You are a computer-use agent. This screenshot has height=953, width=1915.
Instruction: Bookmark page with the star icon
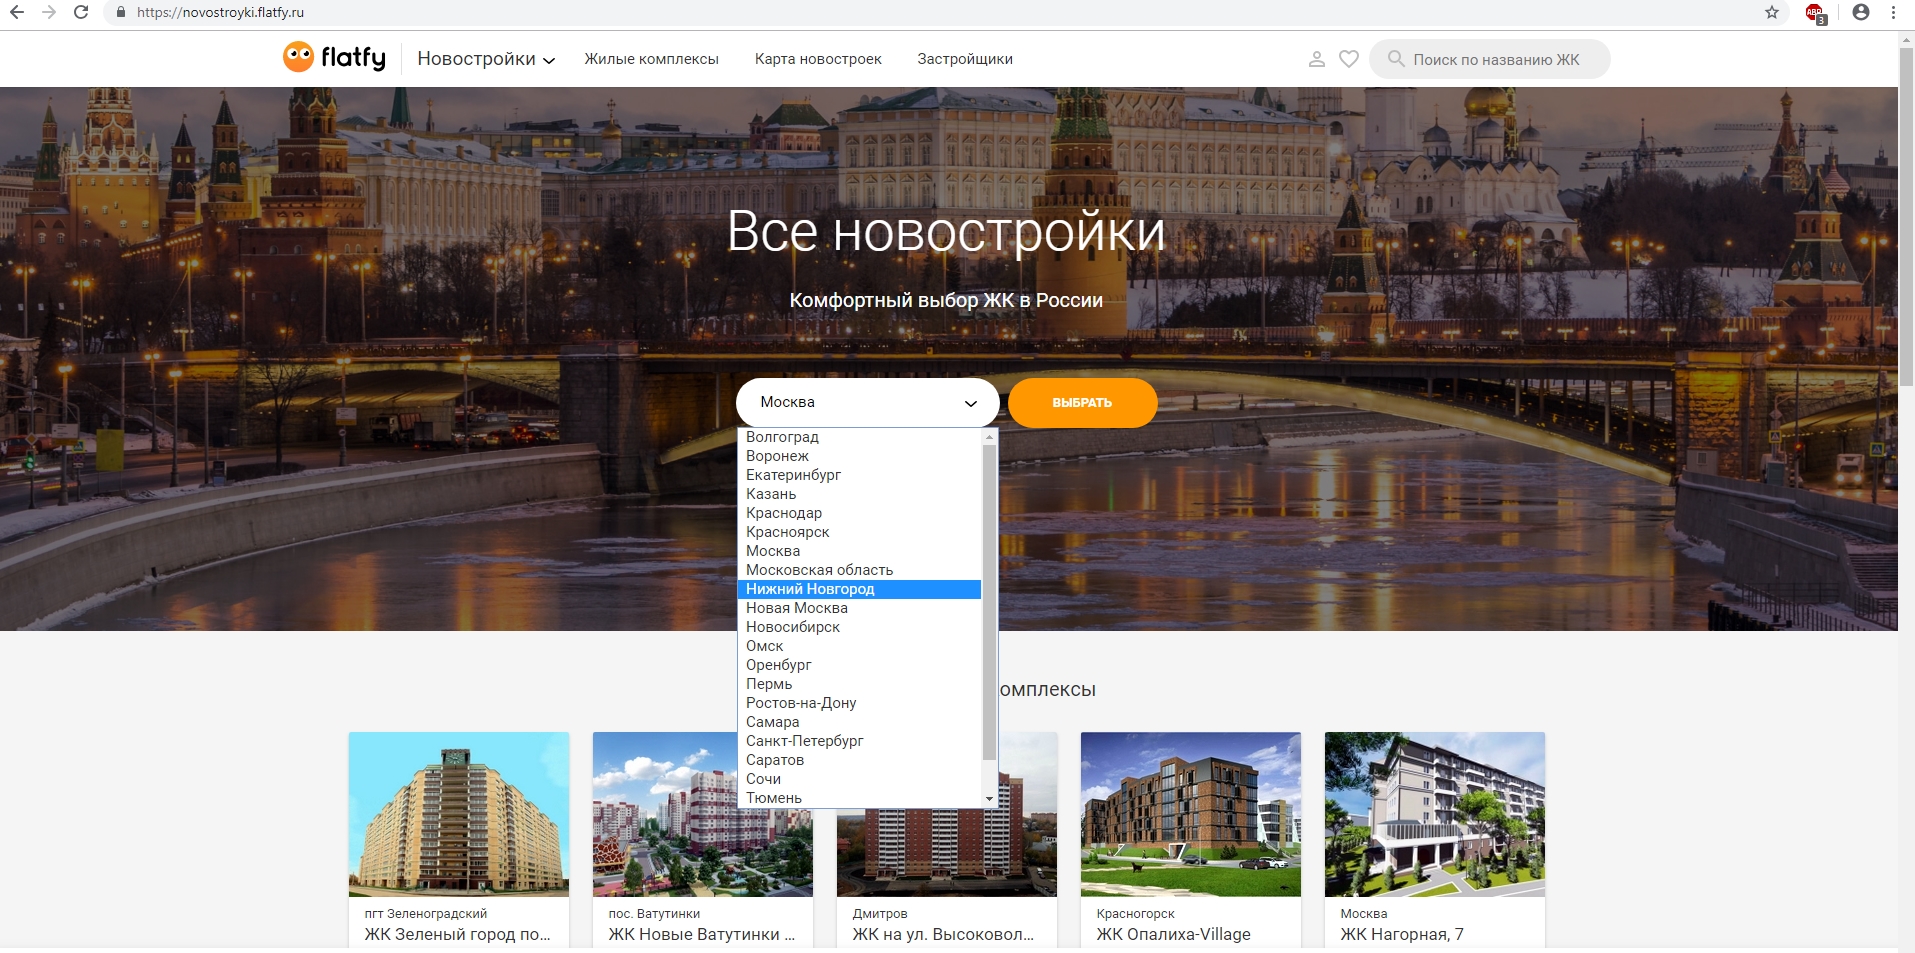(1772, 12)
